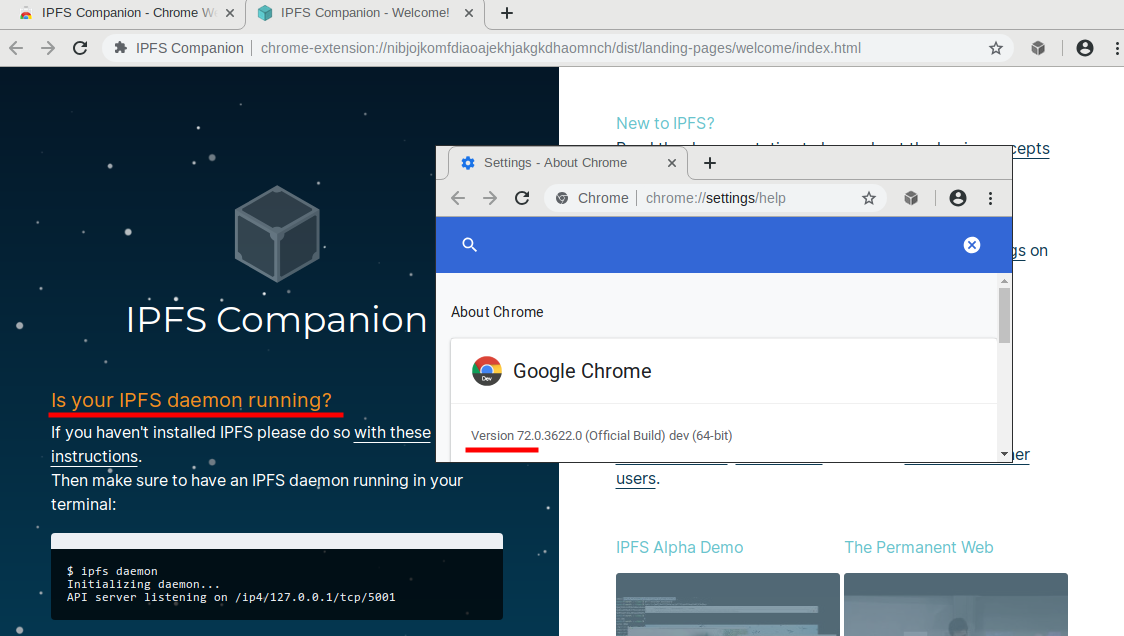Open a new tab in main browser window

tap(506, 13)
